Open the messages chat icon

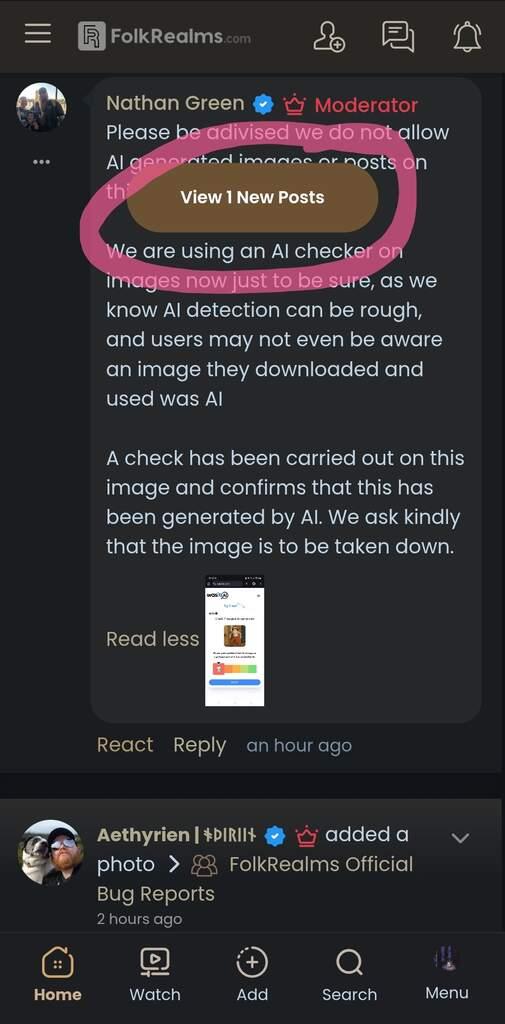[398, 36]
